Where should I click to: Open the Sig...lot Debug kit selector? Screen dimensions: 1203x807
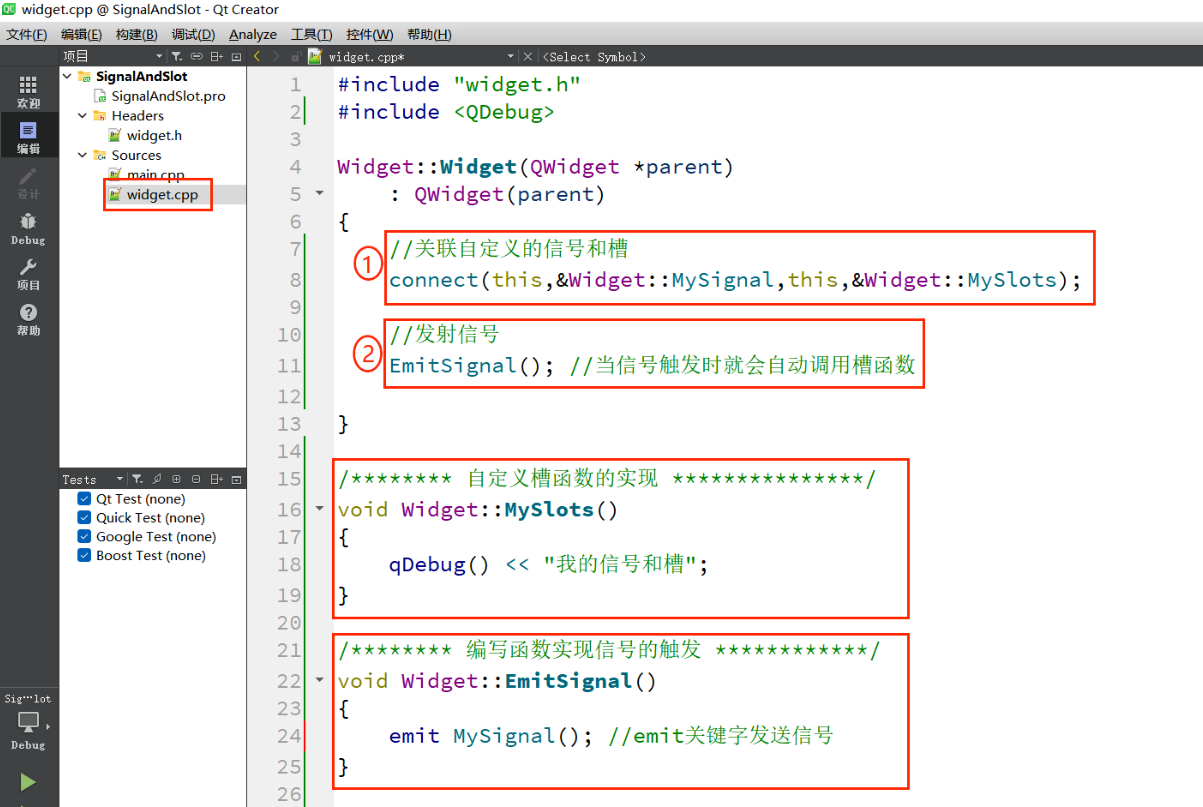(x=28, y=722)
